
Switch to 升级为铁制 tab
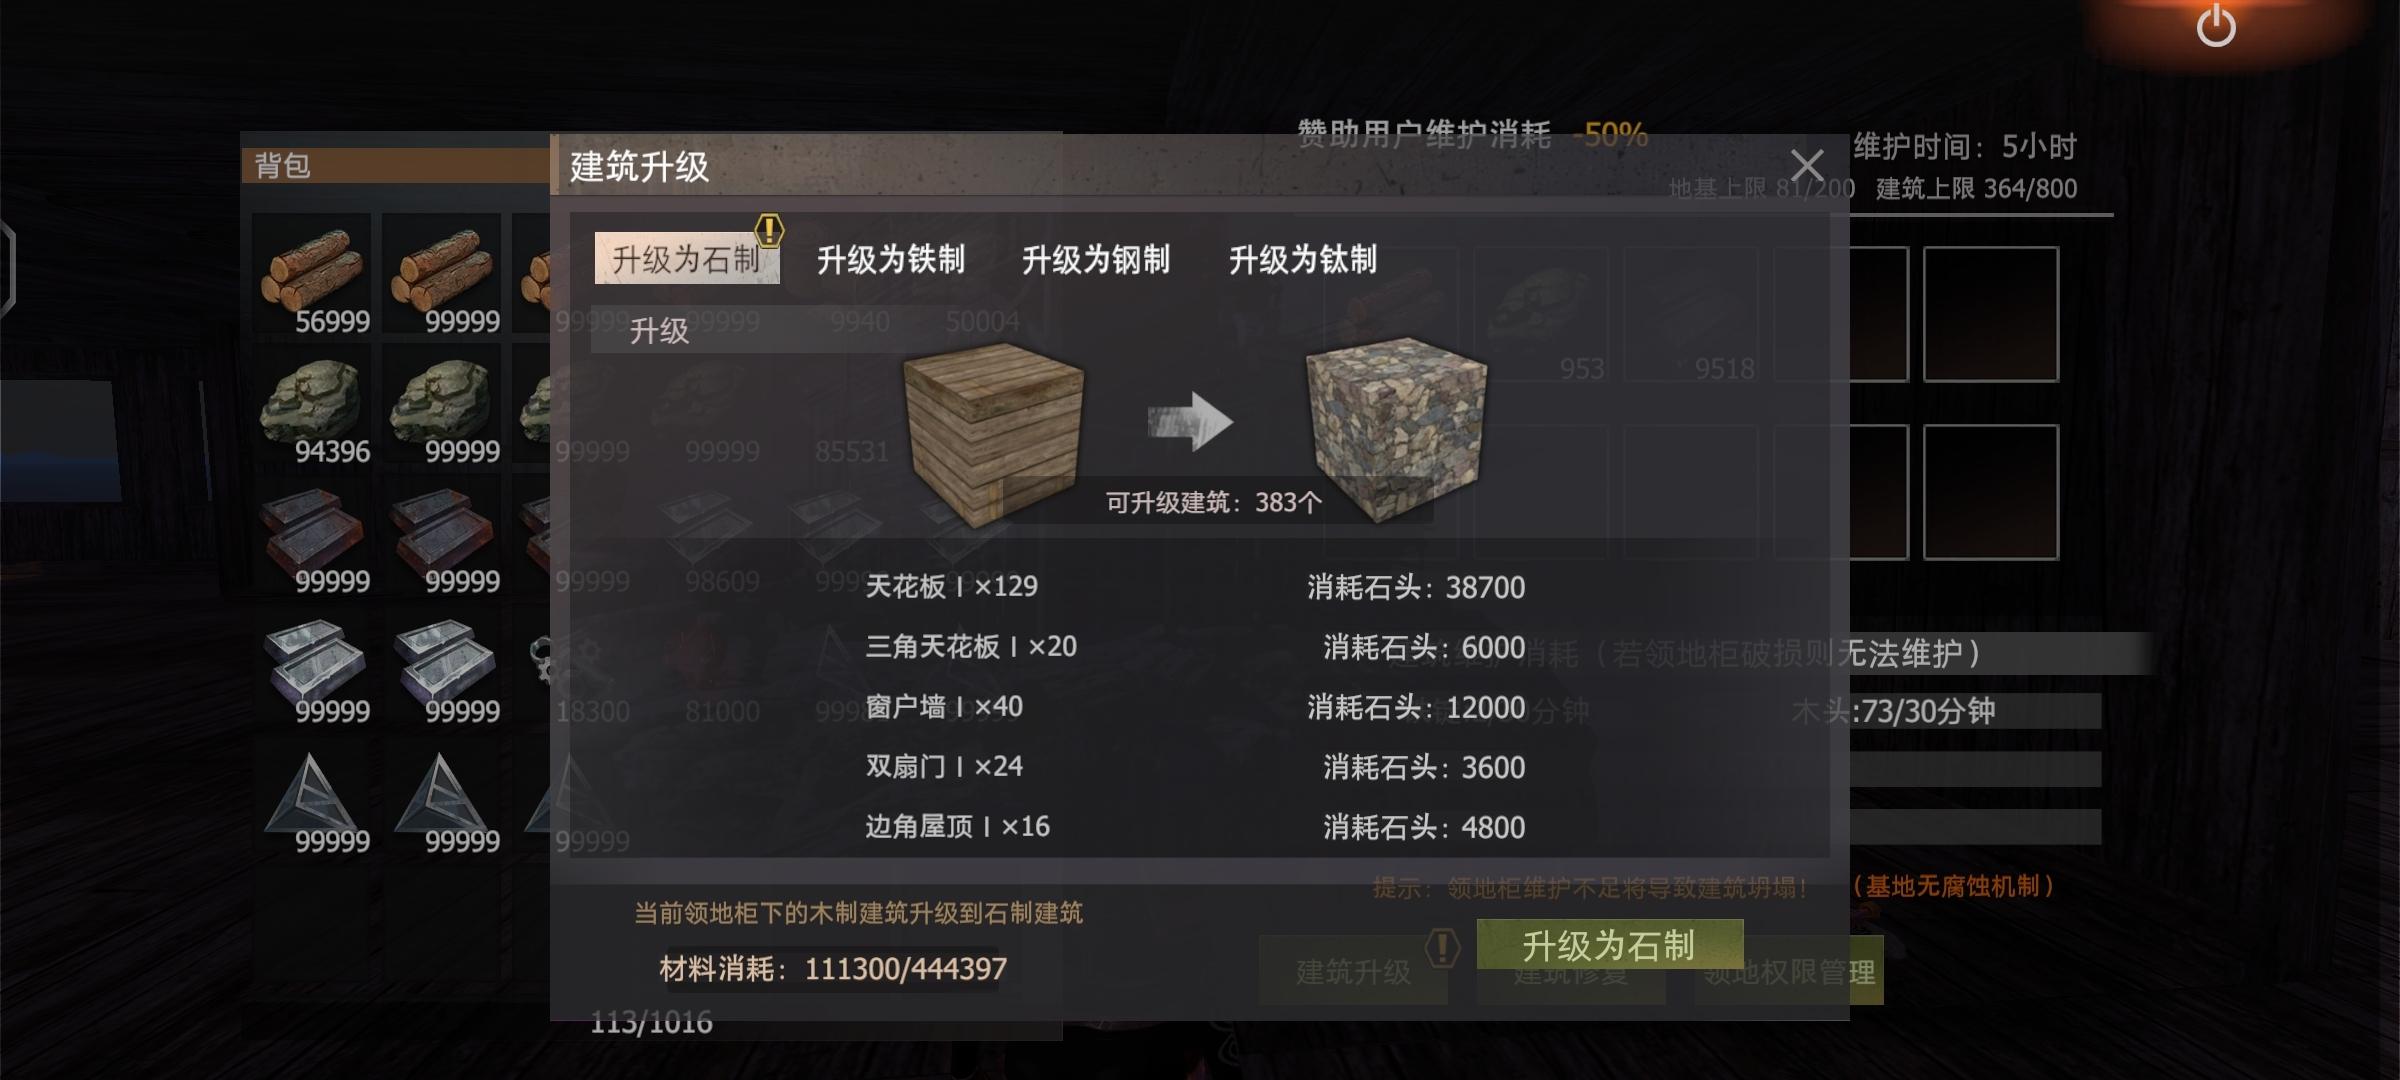(890, 259)
